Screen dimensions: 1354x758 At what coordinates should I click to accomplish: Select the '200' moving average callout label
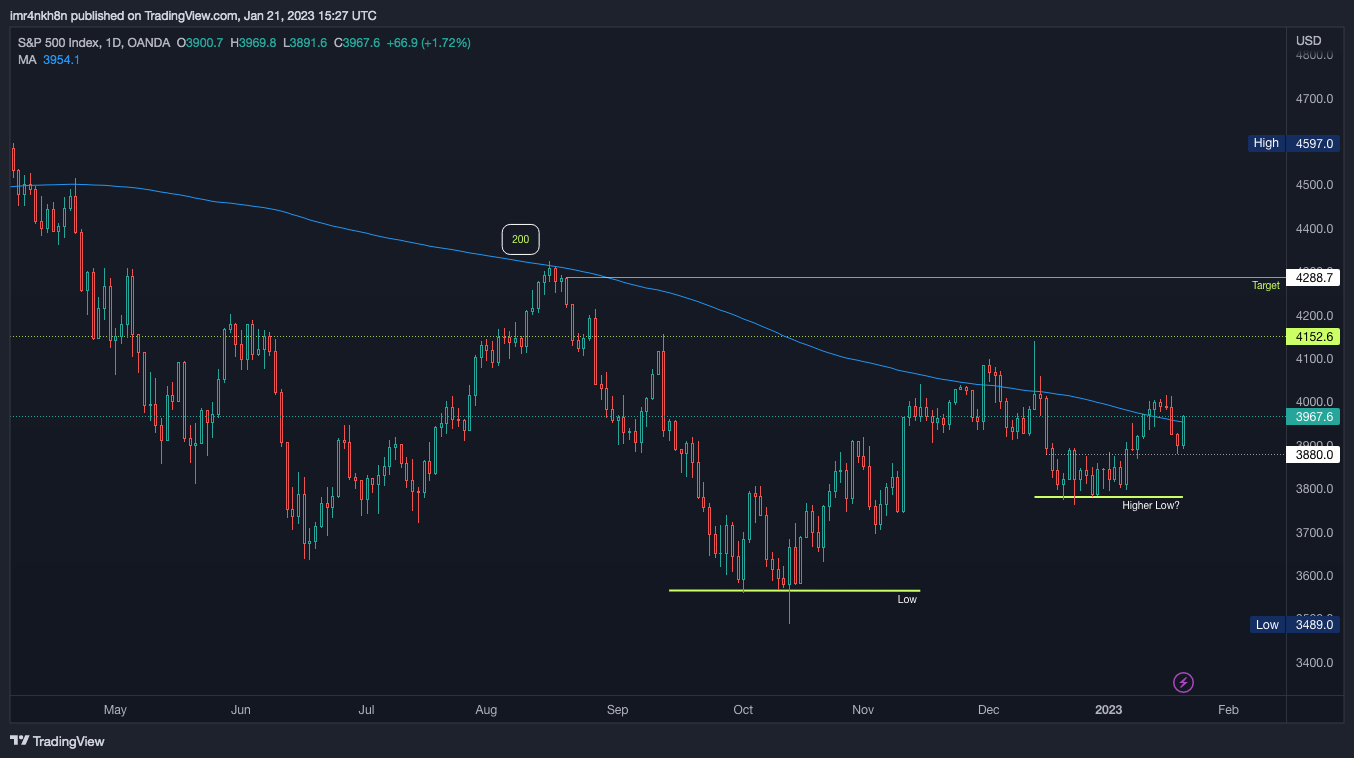[x=520, y=239]
